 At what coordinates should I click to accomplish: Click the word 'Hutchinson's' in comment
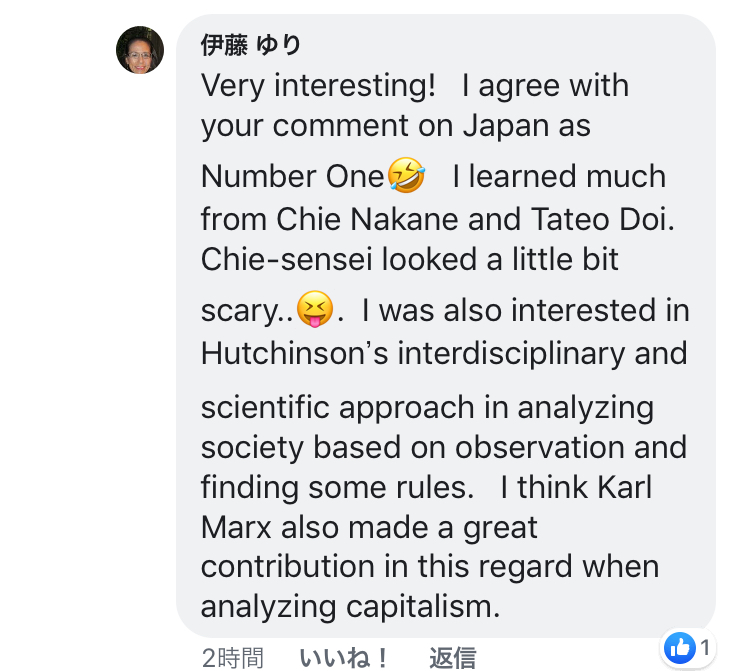pyautogui.click(x=294, y=353)
